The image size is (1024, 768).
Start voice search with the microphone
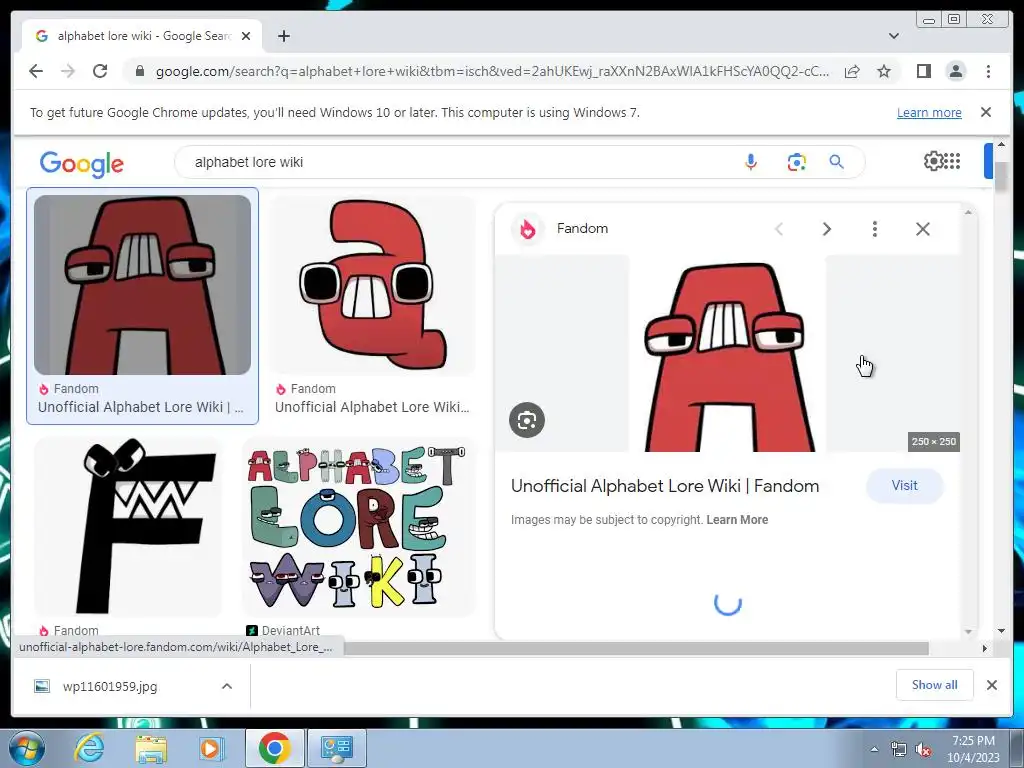751,162
